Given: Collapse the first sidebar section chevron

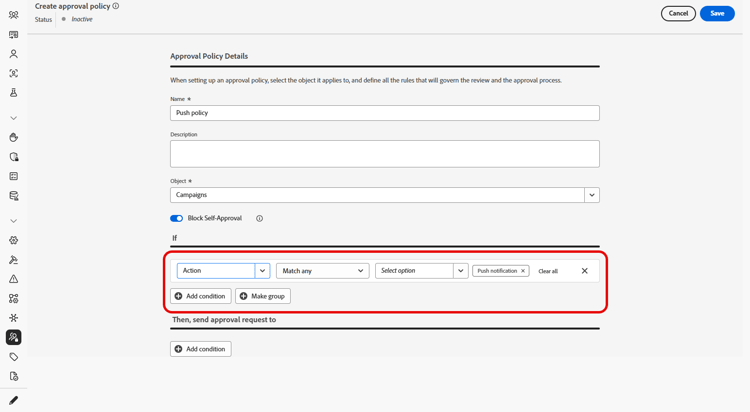Looking at the screenshot, I should pos(14,118).
